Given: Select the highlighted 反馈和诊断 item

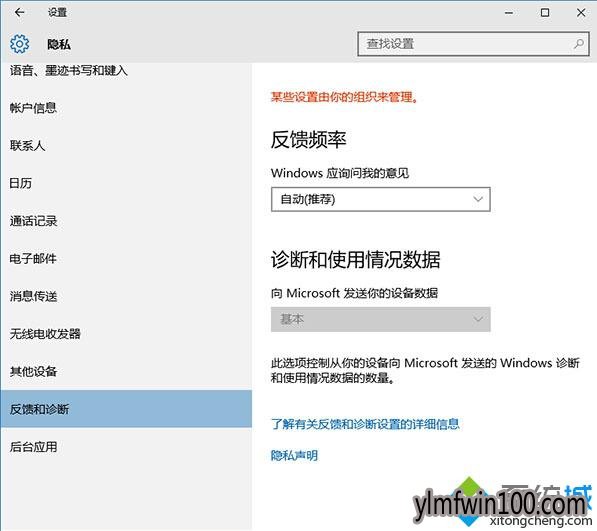Looking at the screenshot, I should click(x=126, y=409).
